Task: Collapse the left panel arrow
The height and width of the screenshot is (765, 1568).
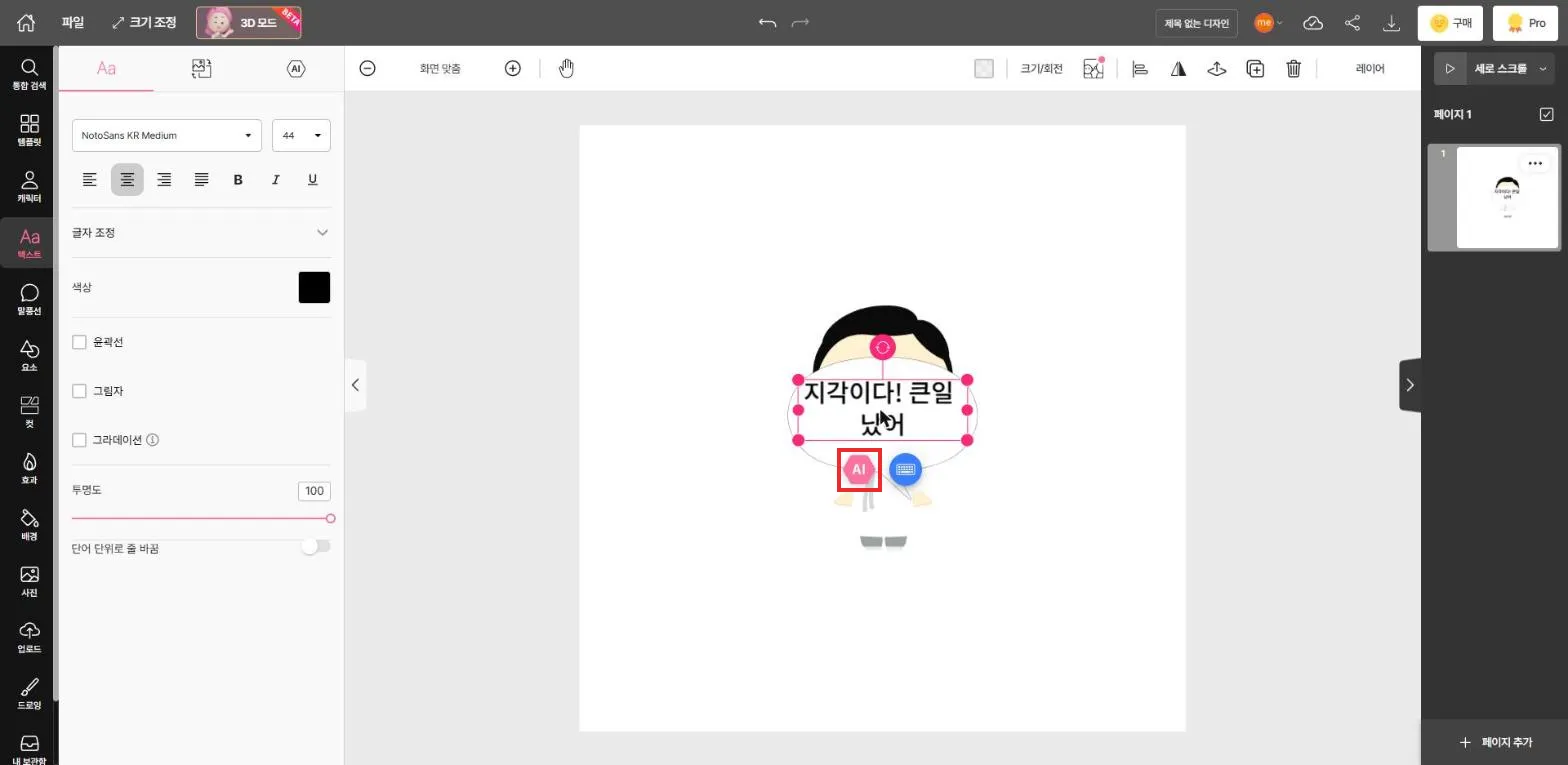Action: 355,385
